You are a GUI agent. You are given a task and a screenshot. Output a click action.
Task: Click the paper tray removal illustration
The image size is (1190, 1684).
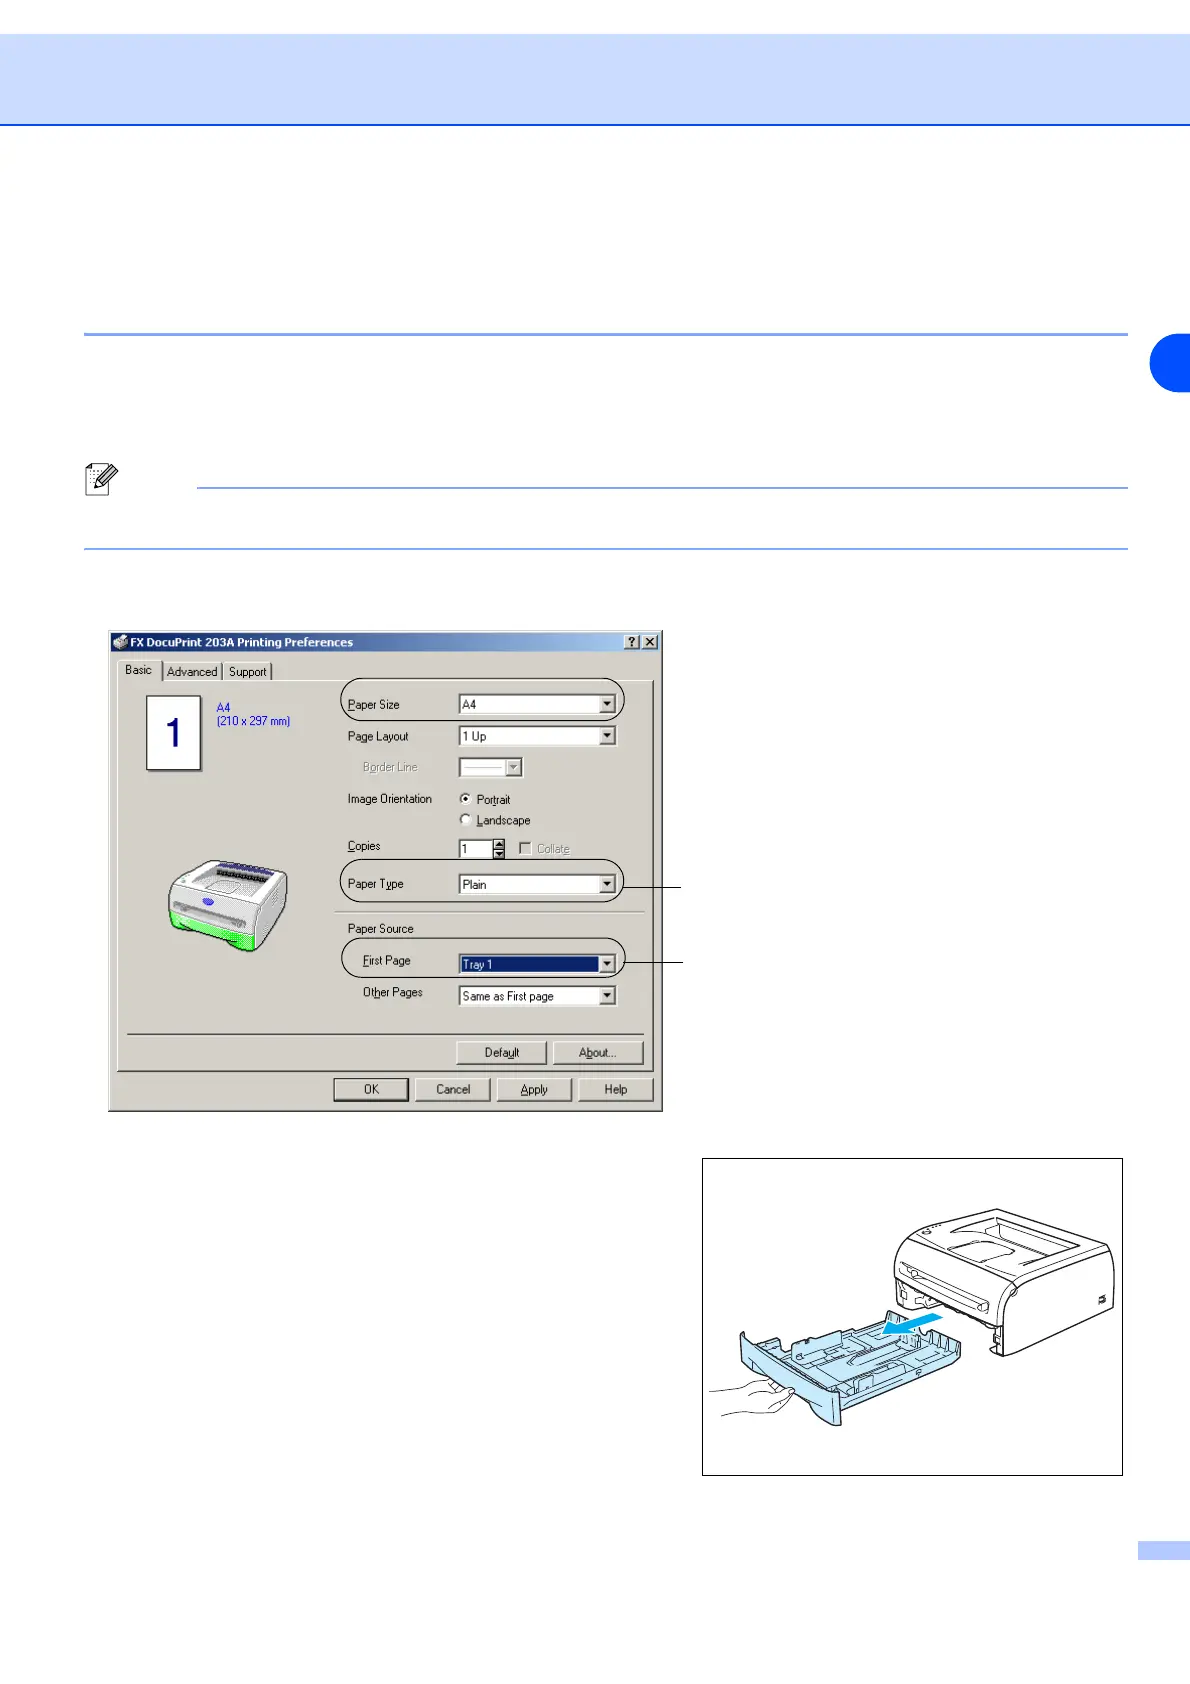912,1316
